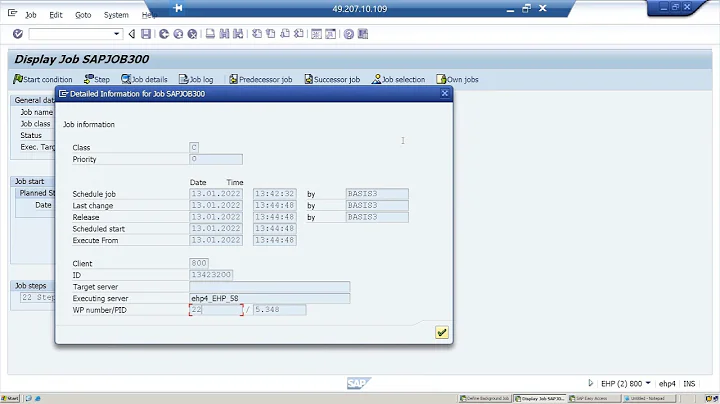This screenshot has width=720, height=404.
Task: Open the command field dropdown arrow
Action: [117, 34]
